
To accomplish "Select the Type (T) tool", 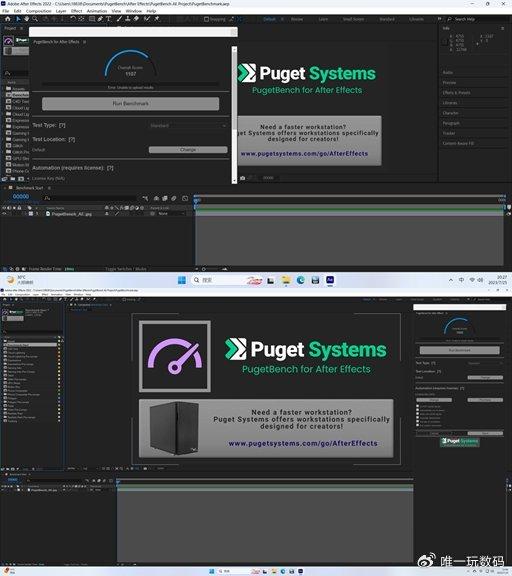I will 108,19.
